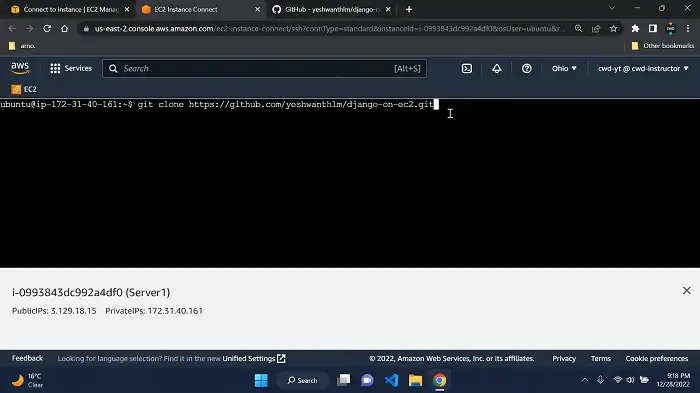700x393 pixels.
Task: Toggle the browser side panel
Action: (x=653, y=29)
